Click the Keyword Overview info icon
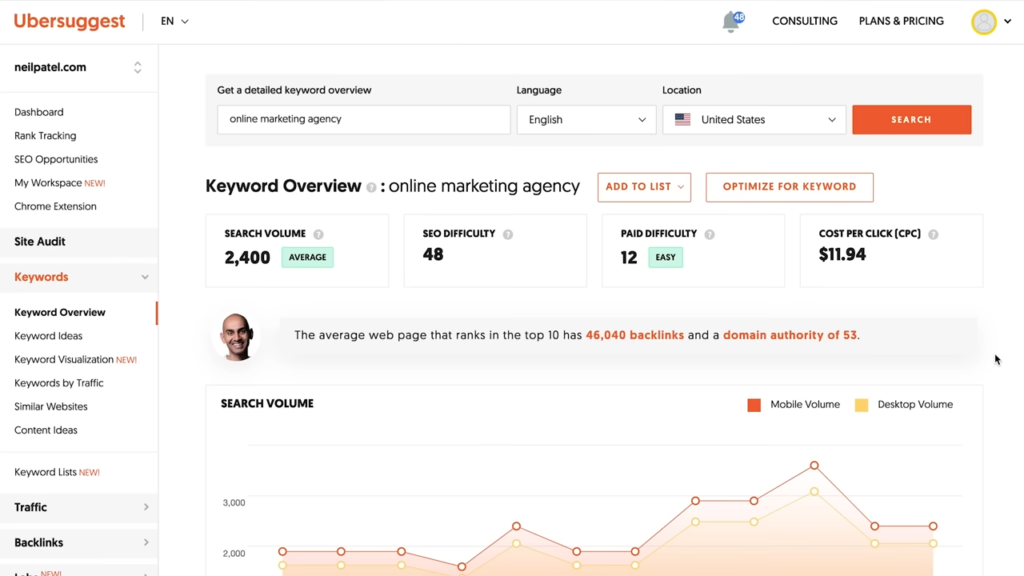This screenshot has width=1024, height=576. (371, 187)
